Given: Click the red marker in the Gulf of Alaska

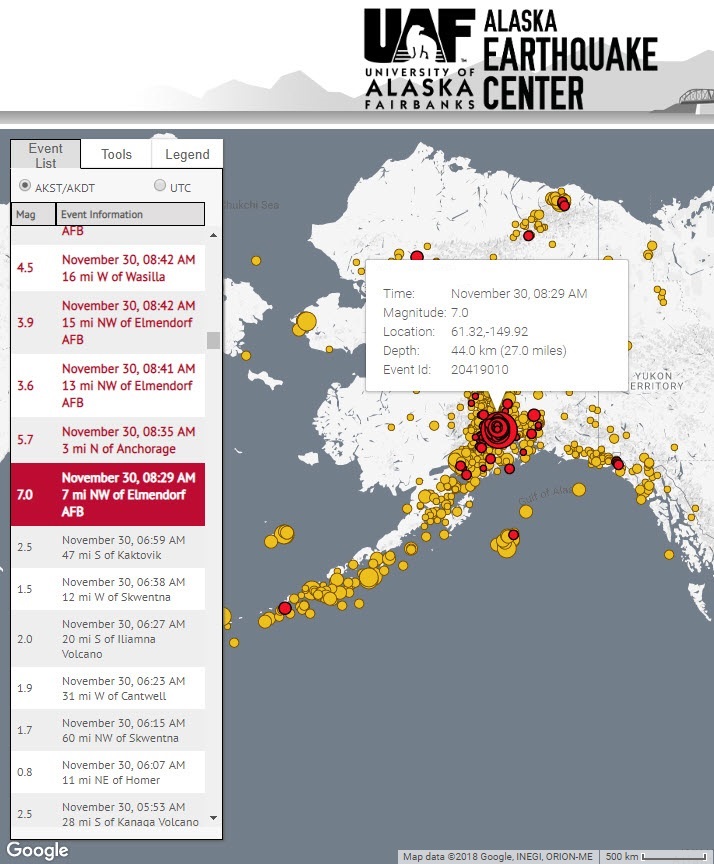Looking at the screenshot, I should tap(513, 536).
